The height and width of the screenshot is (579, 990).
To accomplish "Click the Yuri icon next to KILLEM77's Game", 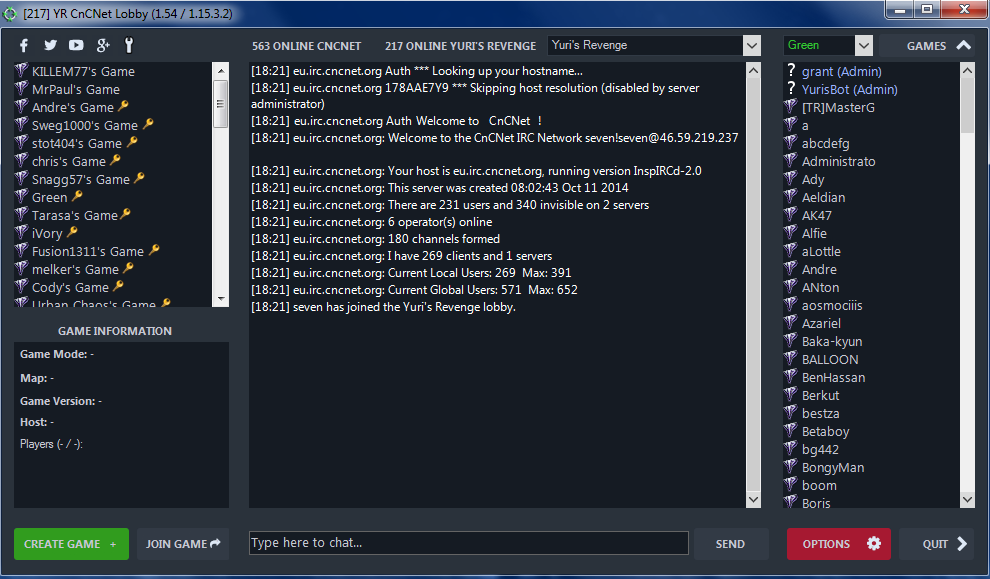I will click(x=22, y=70).
